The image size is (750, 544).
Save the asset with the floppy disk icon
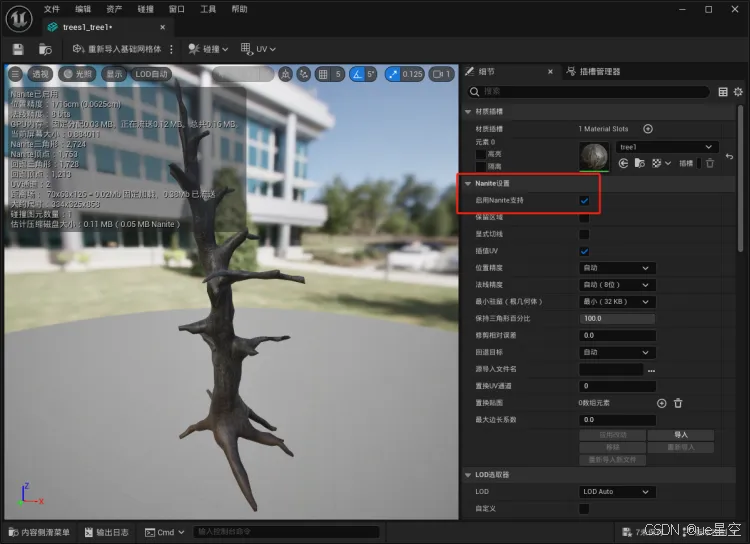(x=18, y=49)
